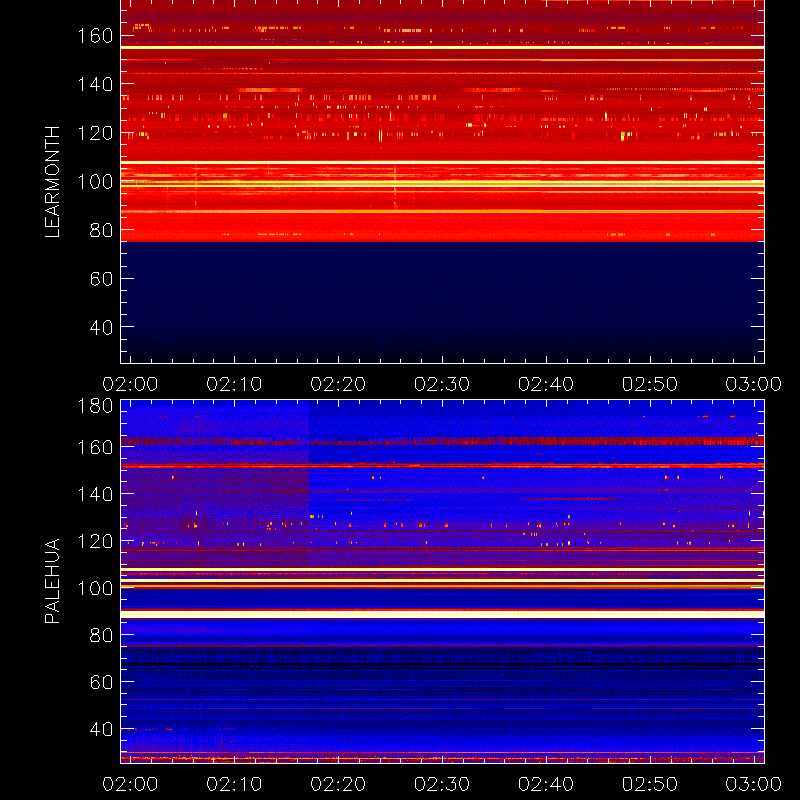Select the 160 tick label on LEARMONTH axis
The image size is (800, 800).
95,36
